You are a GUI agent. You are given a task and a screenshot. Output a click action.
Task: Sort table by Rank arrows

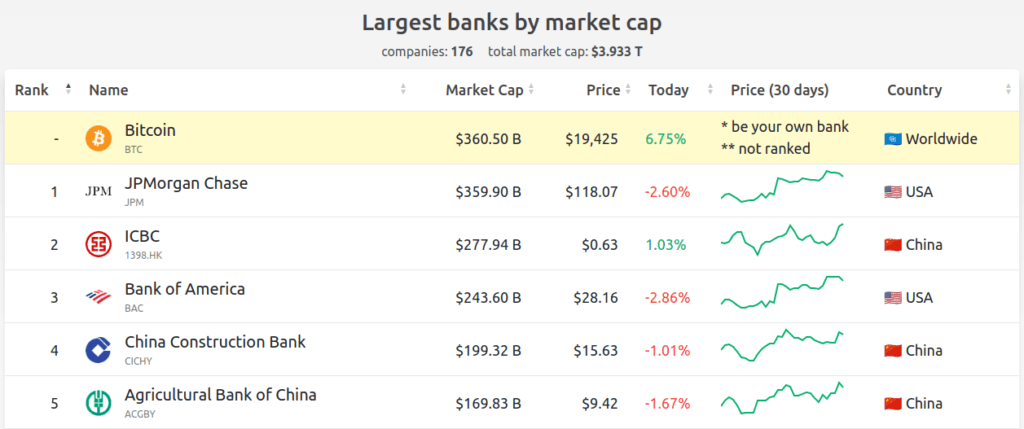69,89
